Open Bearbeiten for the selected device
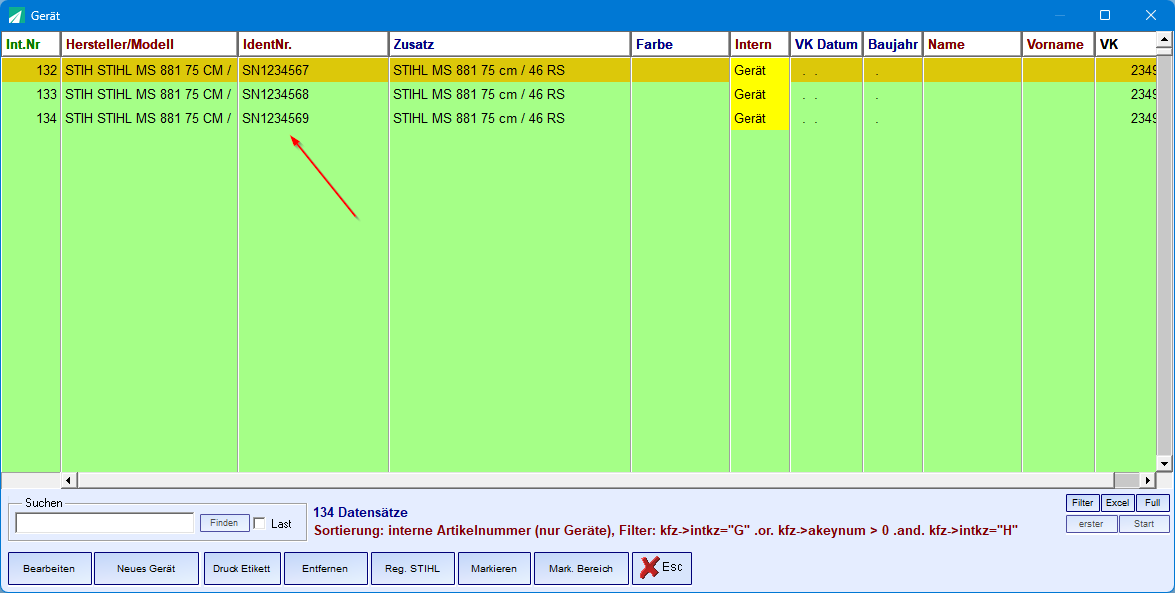The image size is (1175, 593). tap(49, 568)
